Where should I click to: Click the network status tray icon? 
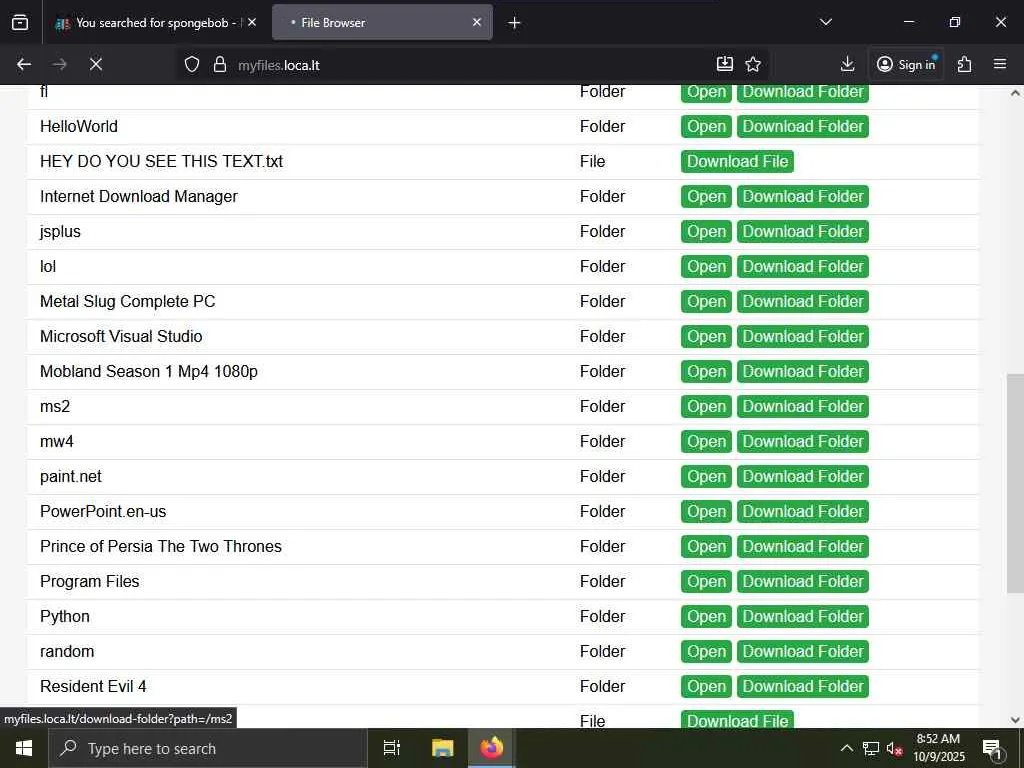(871, 748)
